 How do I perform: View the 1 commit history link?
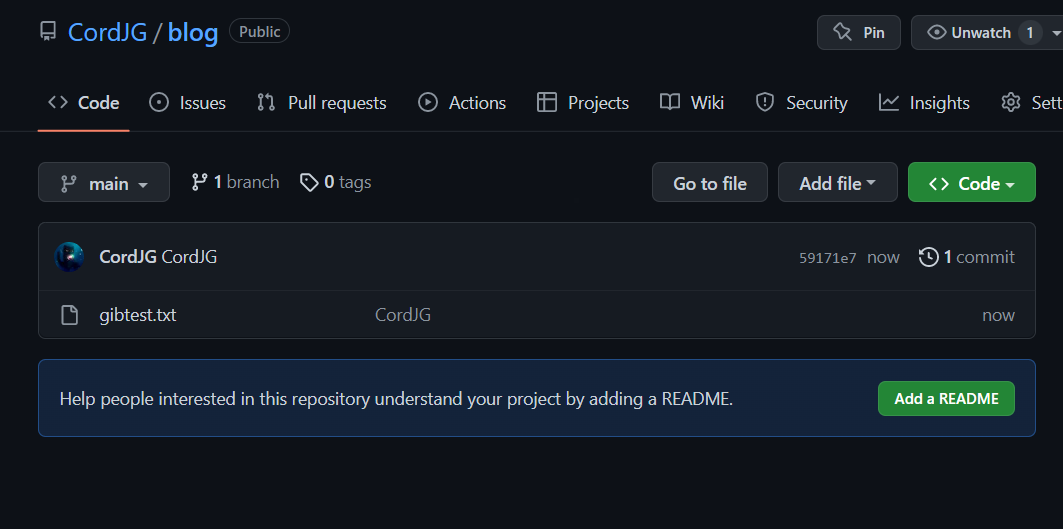click(x=967, y=257)
